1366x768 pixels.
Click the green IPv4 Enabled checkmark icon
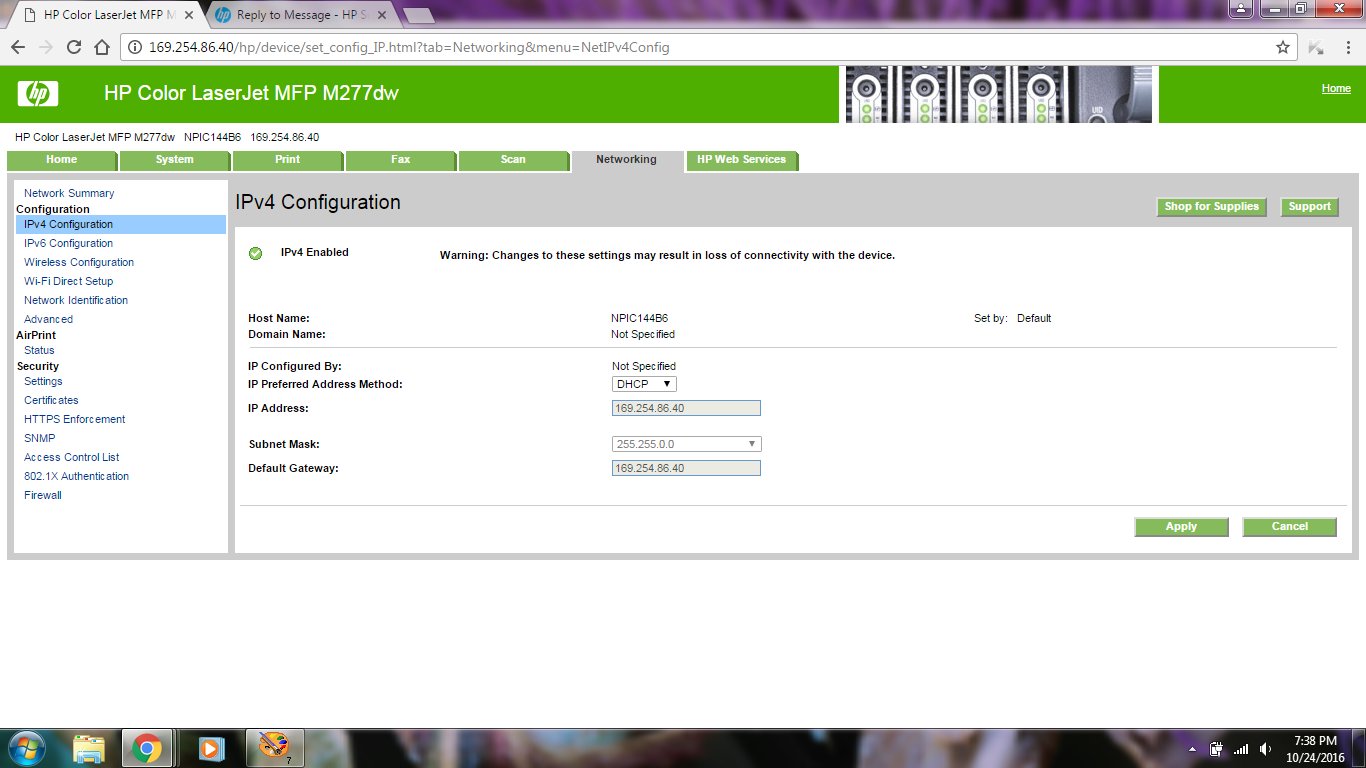255,253
